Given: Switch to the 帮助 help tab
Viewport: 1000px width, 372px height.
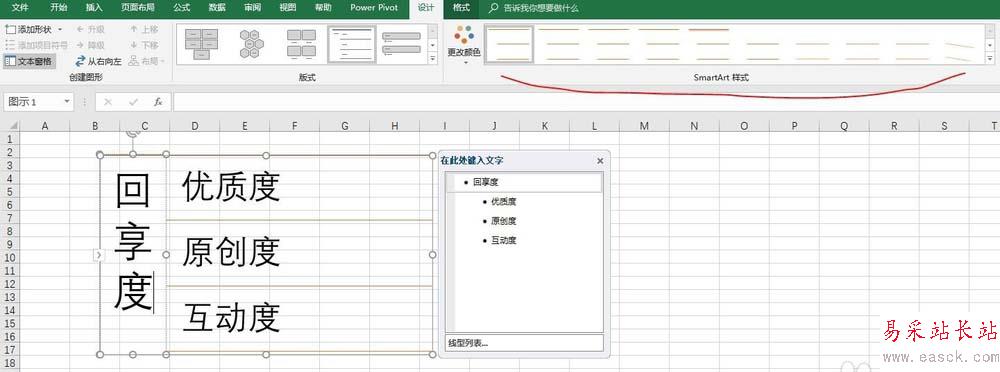Looking at the screenshot, I should click(323, 8).
